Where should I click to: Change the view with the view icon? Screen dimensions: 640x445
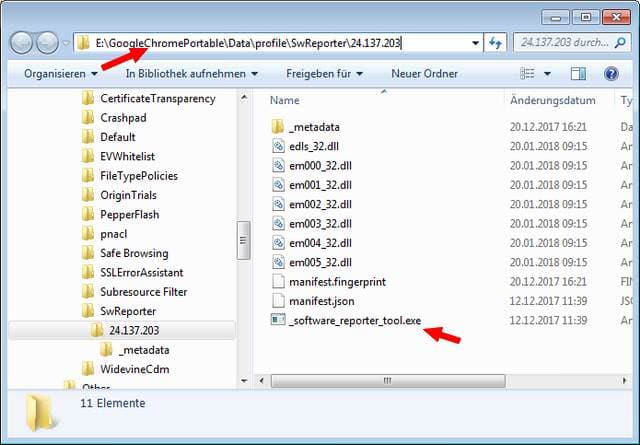point(527,74)
